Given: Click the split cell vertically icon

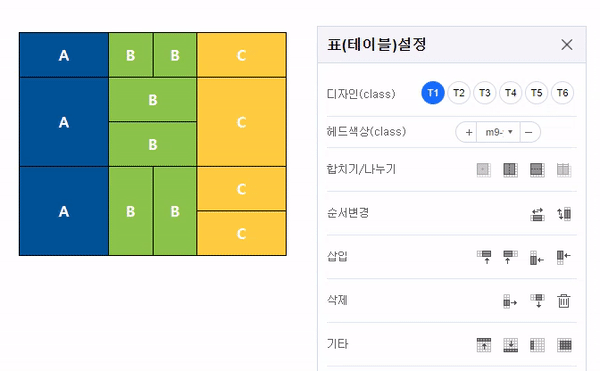Looking at the screenshot, I should 510,170.
